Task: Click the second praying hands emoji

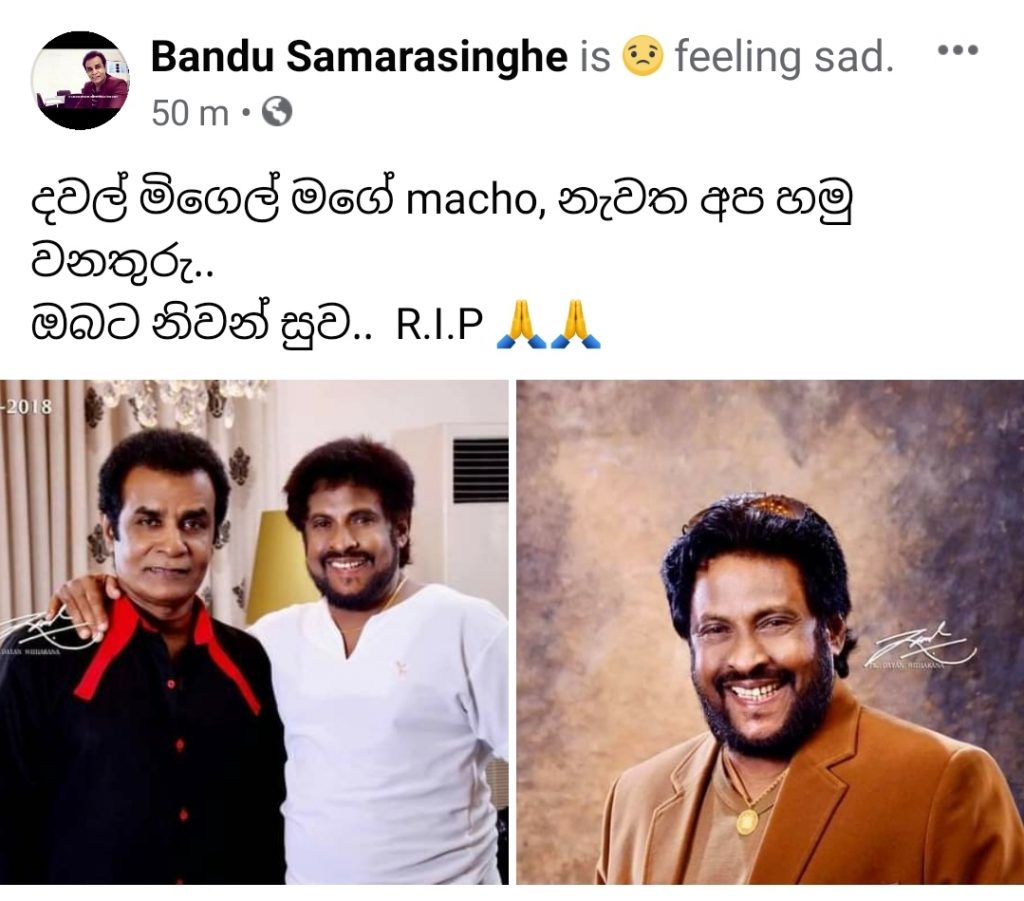Action: (x=575, y=323)
